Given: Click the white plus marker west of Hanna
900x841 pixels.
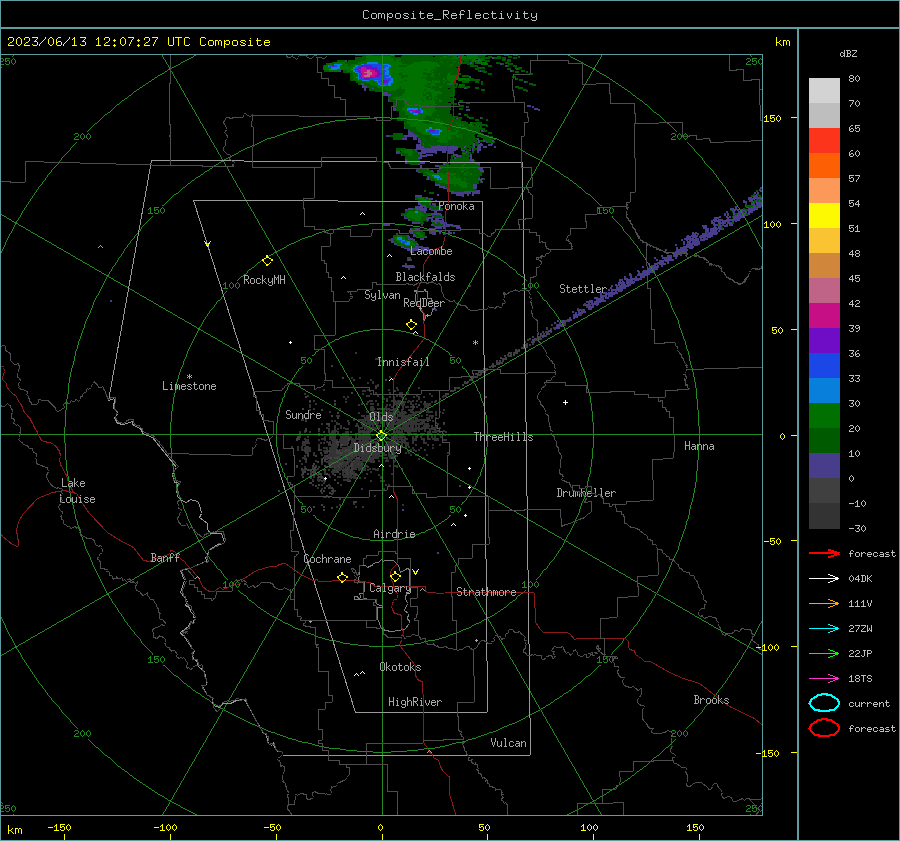Looking at the screenshot, I should click(x=565, y=402).
